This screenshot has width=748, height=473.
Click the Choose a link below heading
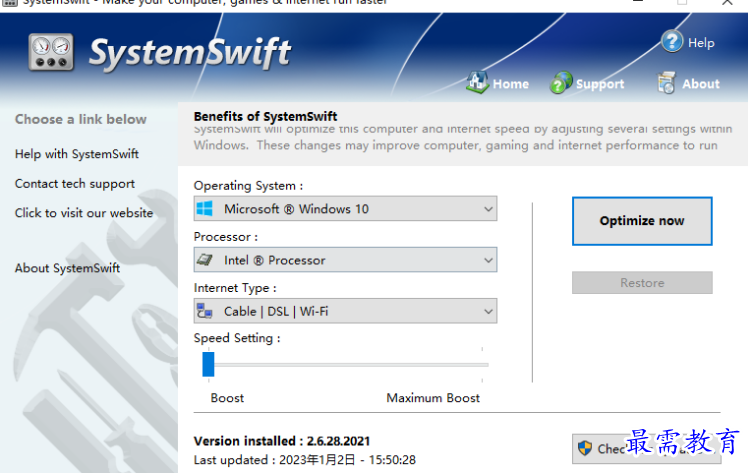pyautogui.click(x=81, y=119)
